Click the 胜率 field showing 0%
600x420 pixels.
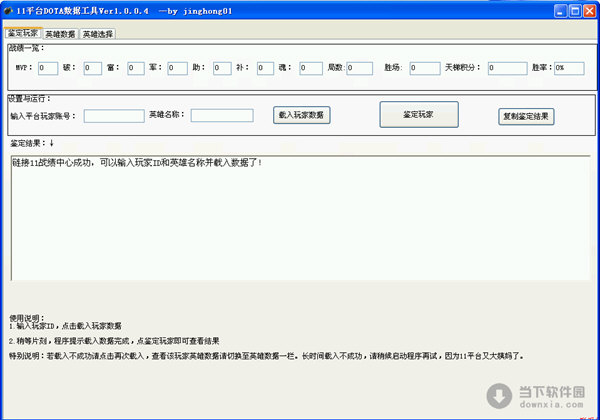pos(569,68)
